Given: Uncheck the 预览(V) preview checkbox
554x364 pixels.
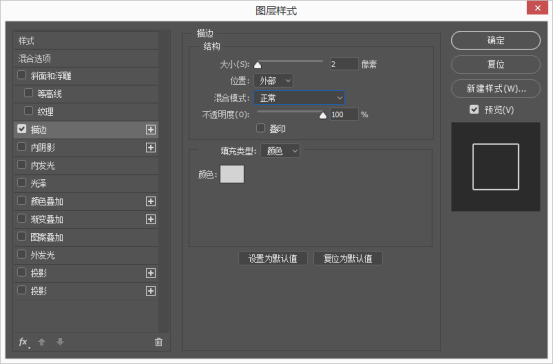Looking at the screenshot, I should tap(474, 110).
